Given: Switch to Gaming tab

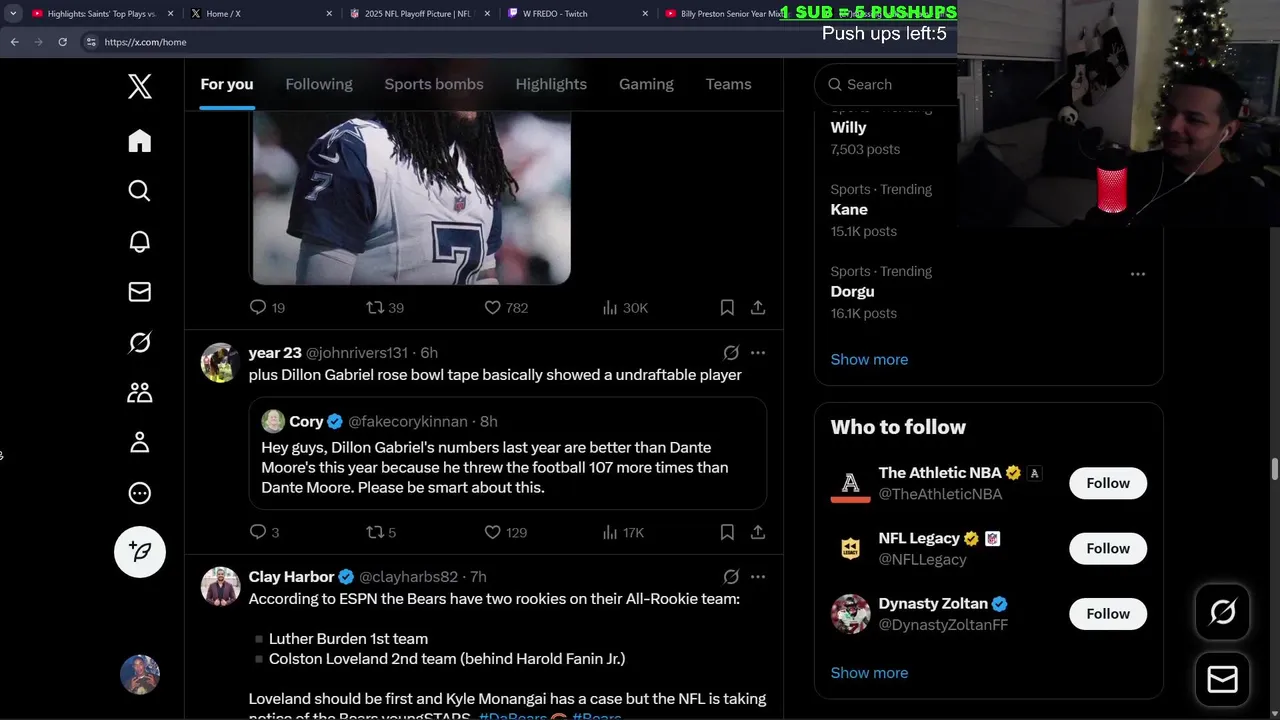Looking at the screenshot, I should (646, 84).
